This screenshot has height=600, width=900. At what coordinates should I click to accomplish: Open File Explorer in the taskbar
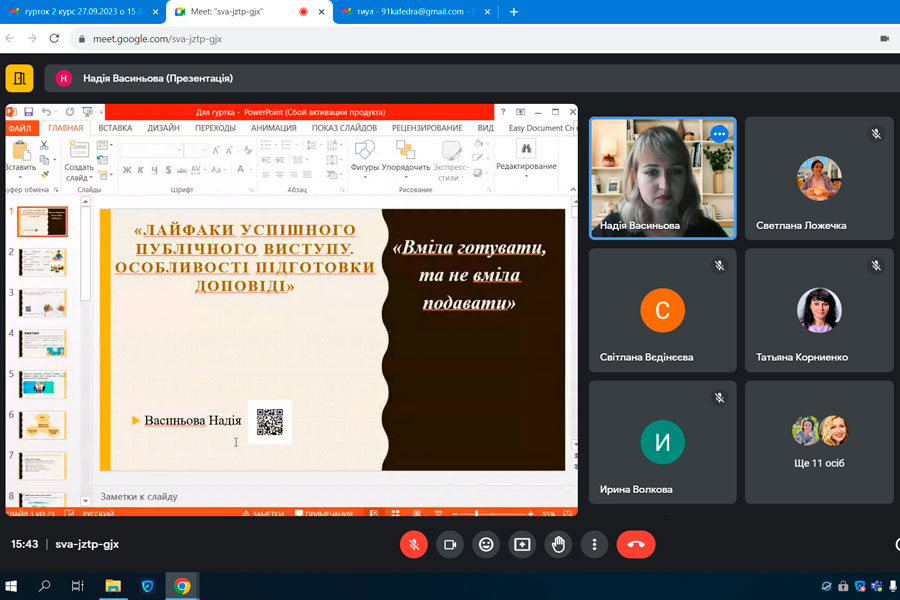click(113, 586)
